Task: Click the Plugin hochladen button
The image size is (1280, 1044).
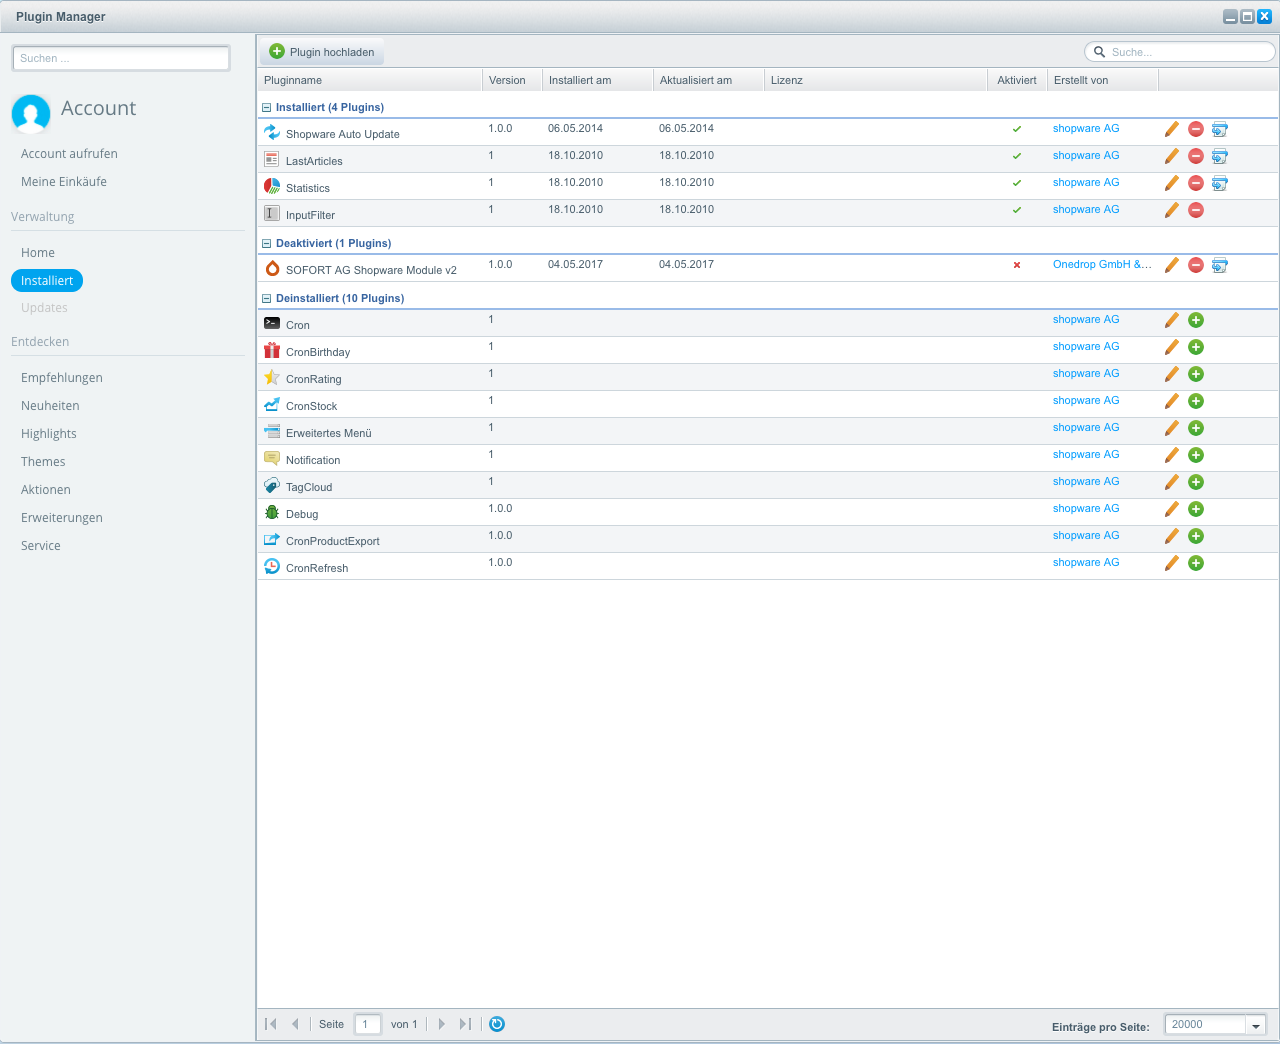Action: point(322,52)
